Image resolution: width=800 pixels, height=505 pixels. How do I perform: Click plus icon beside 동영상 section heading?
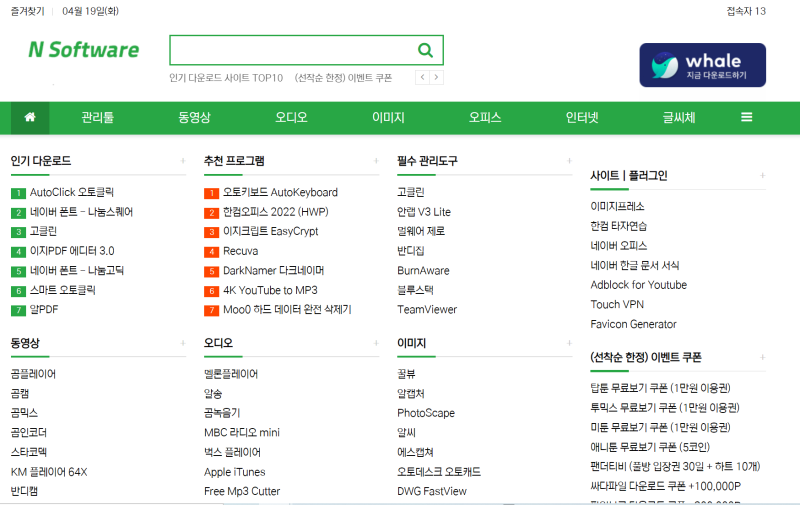tap(183, 343)
